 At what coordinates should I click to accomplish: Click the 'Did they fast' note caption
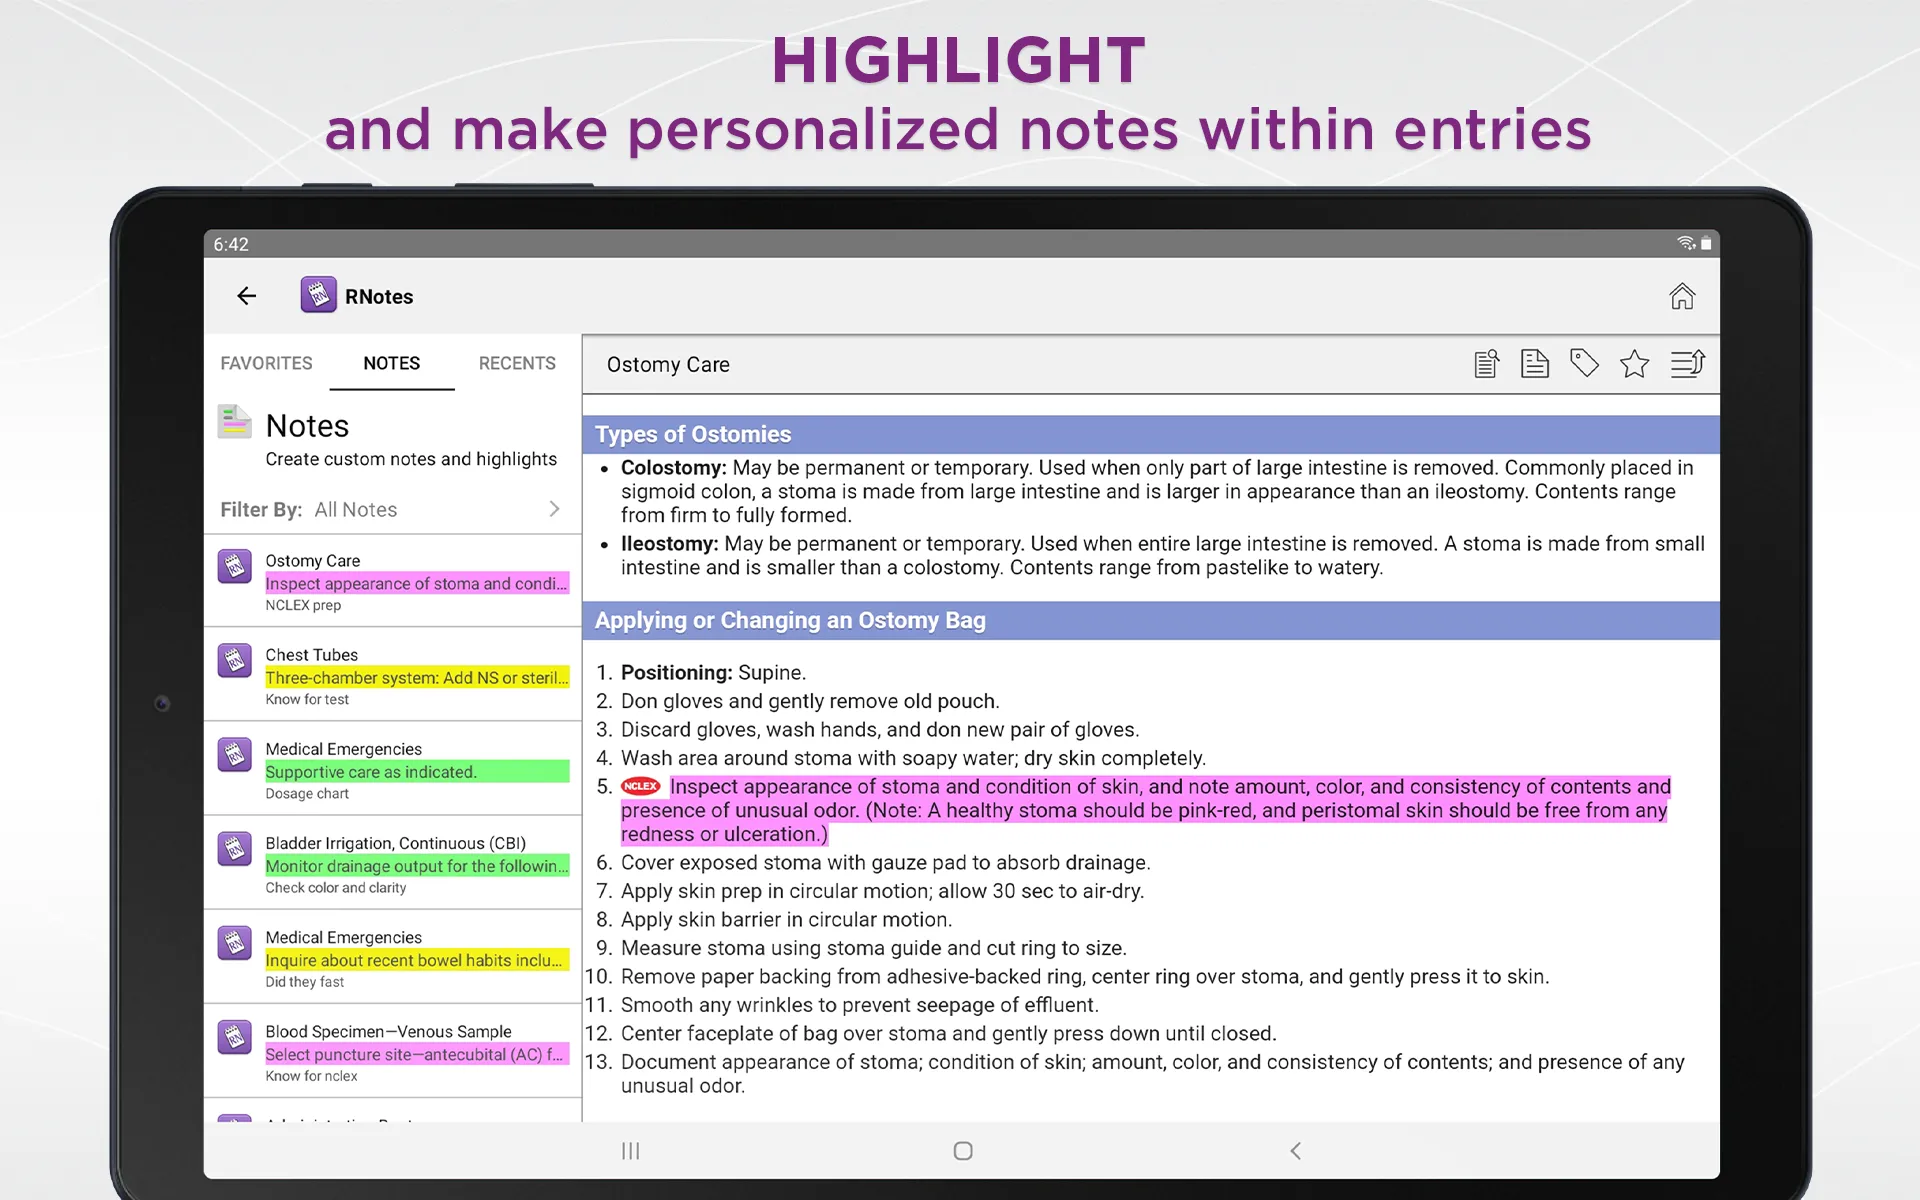tap(305, 981)
